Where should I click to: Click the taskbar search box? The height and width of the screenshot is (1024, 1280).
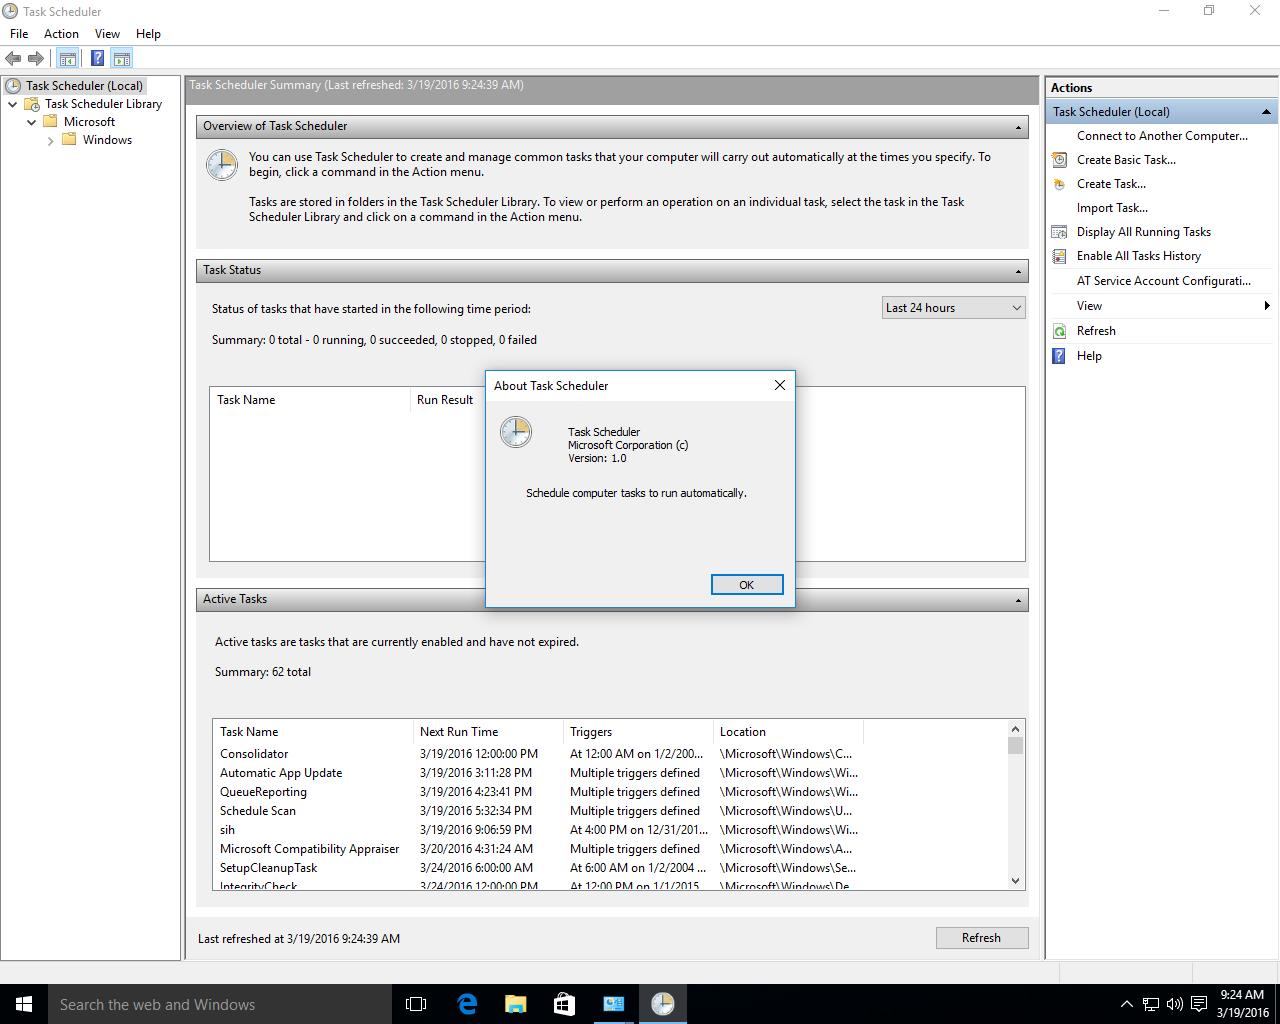pos(220,1004)
